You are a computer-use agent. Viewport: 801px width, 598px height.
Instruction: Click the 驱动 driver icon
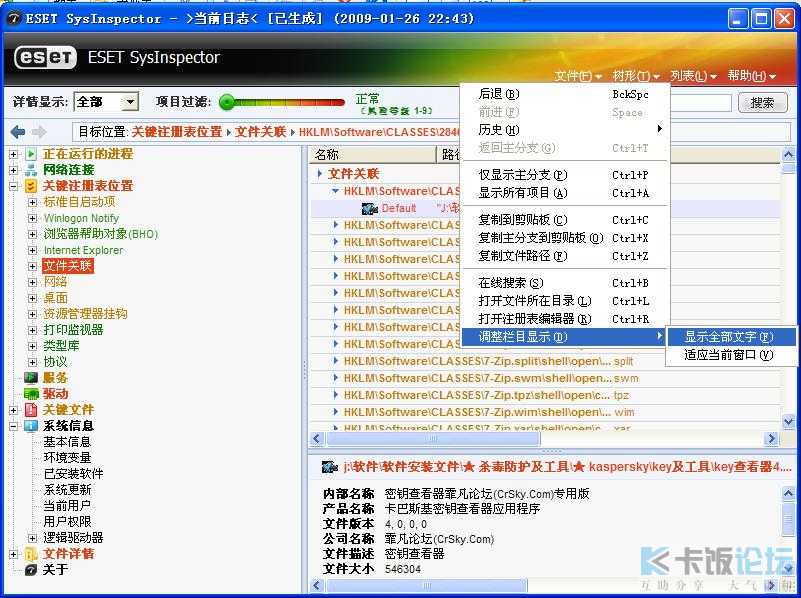(x=31, y=394)
